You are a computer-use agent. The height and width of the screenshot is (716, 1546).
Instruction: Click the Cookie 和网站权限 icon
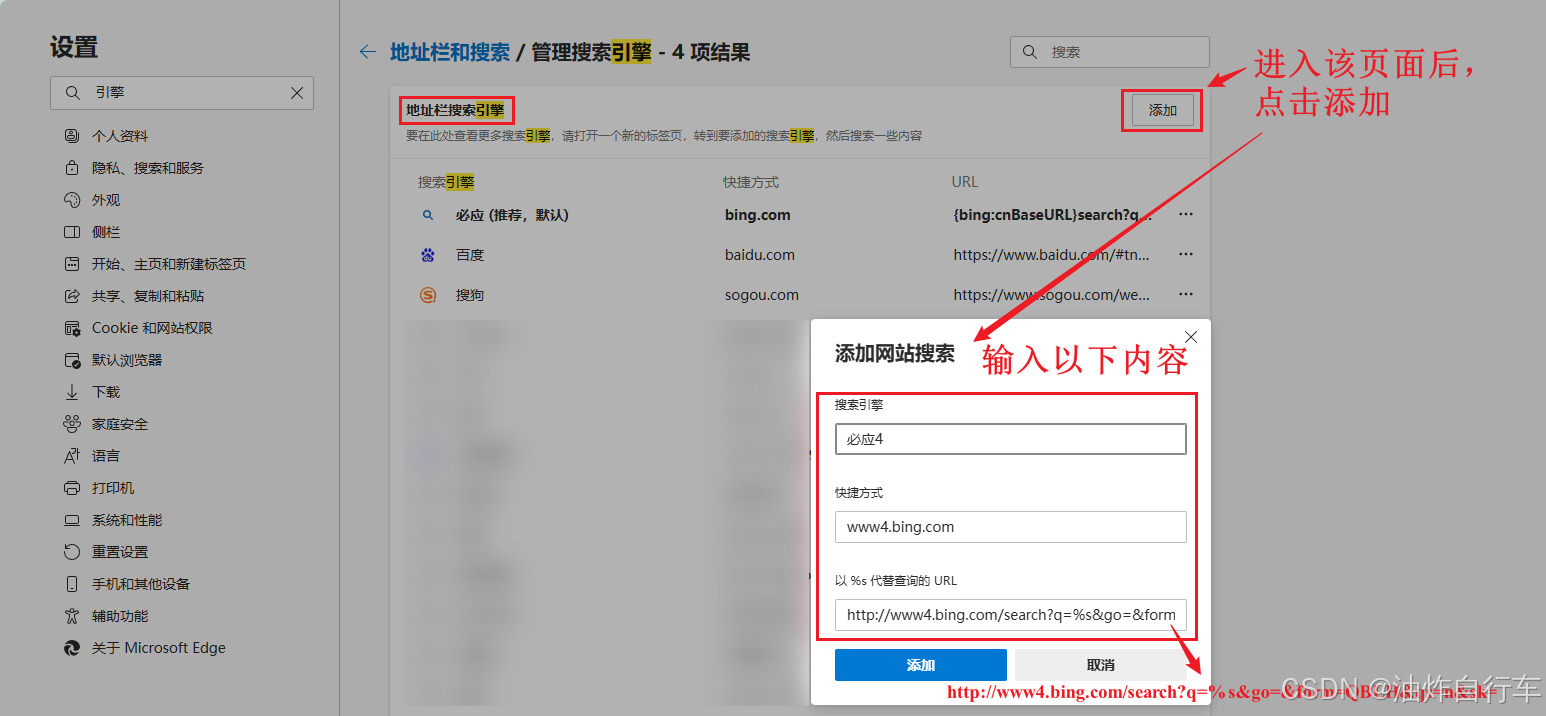72,328
